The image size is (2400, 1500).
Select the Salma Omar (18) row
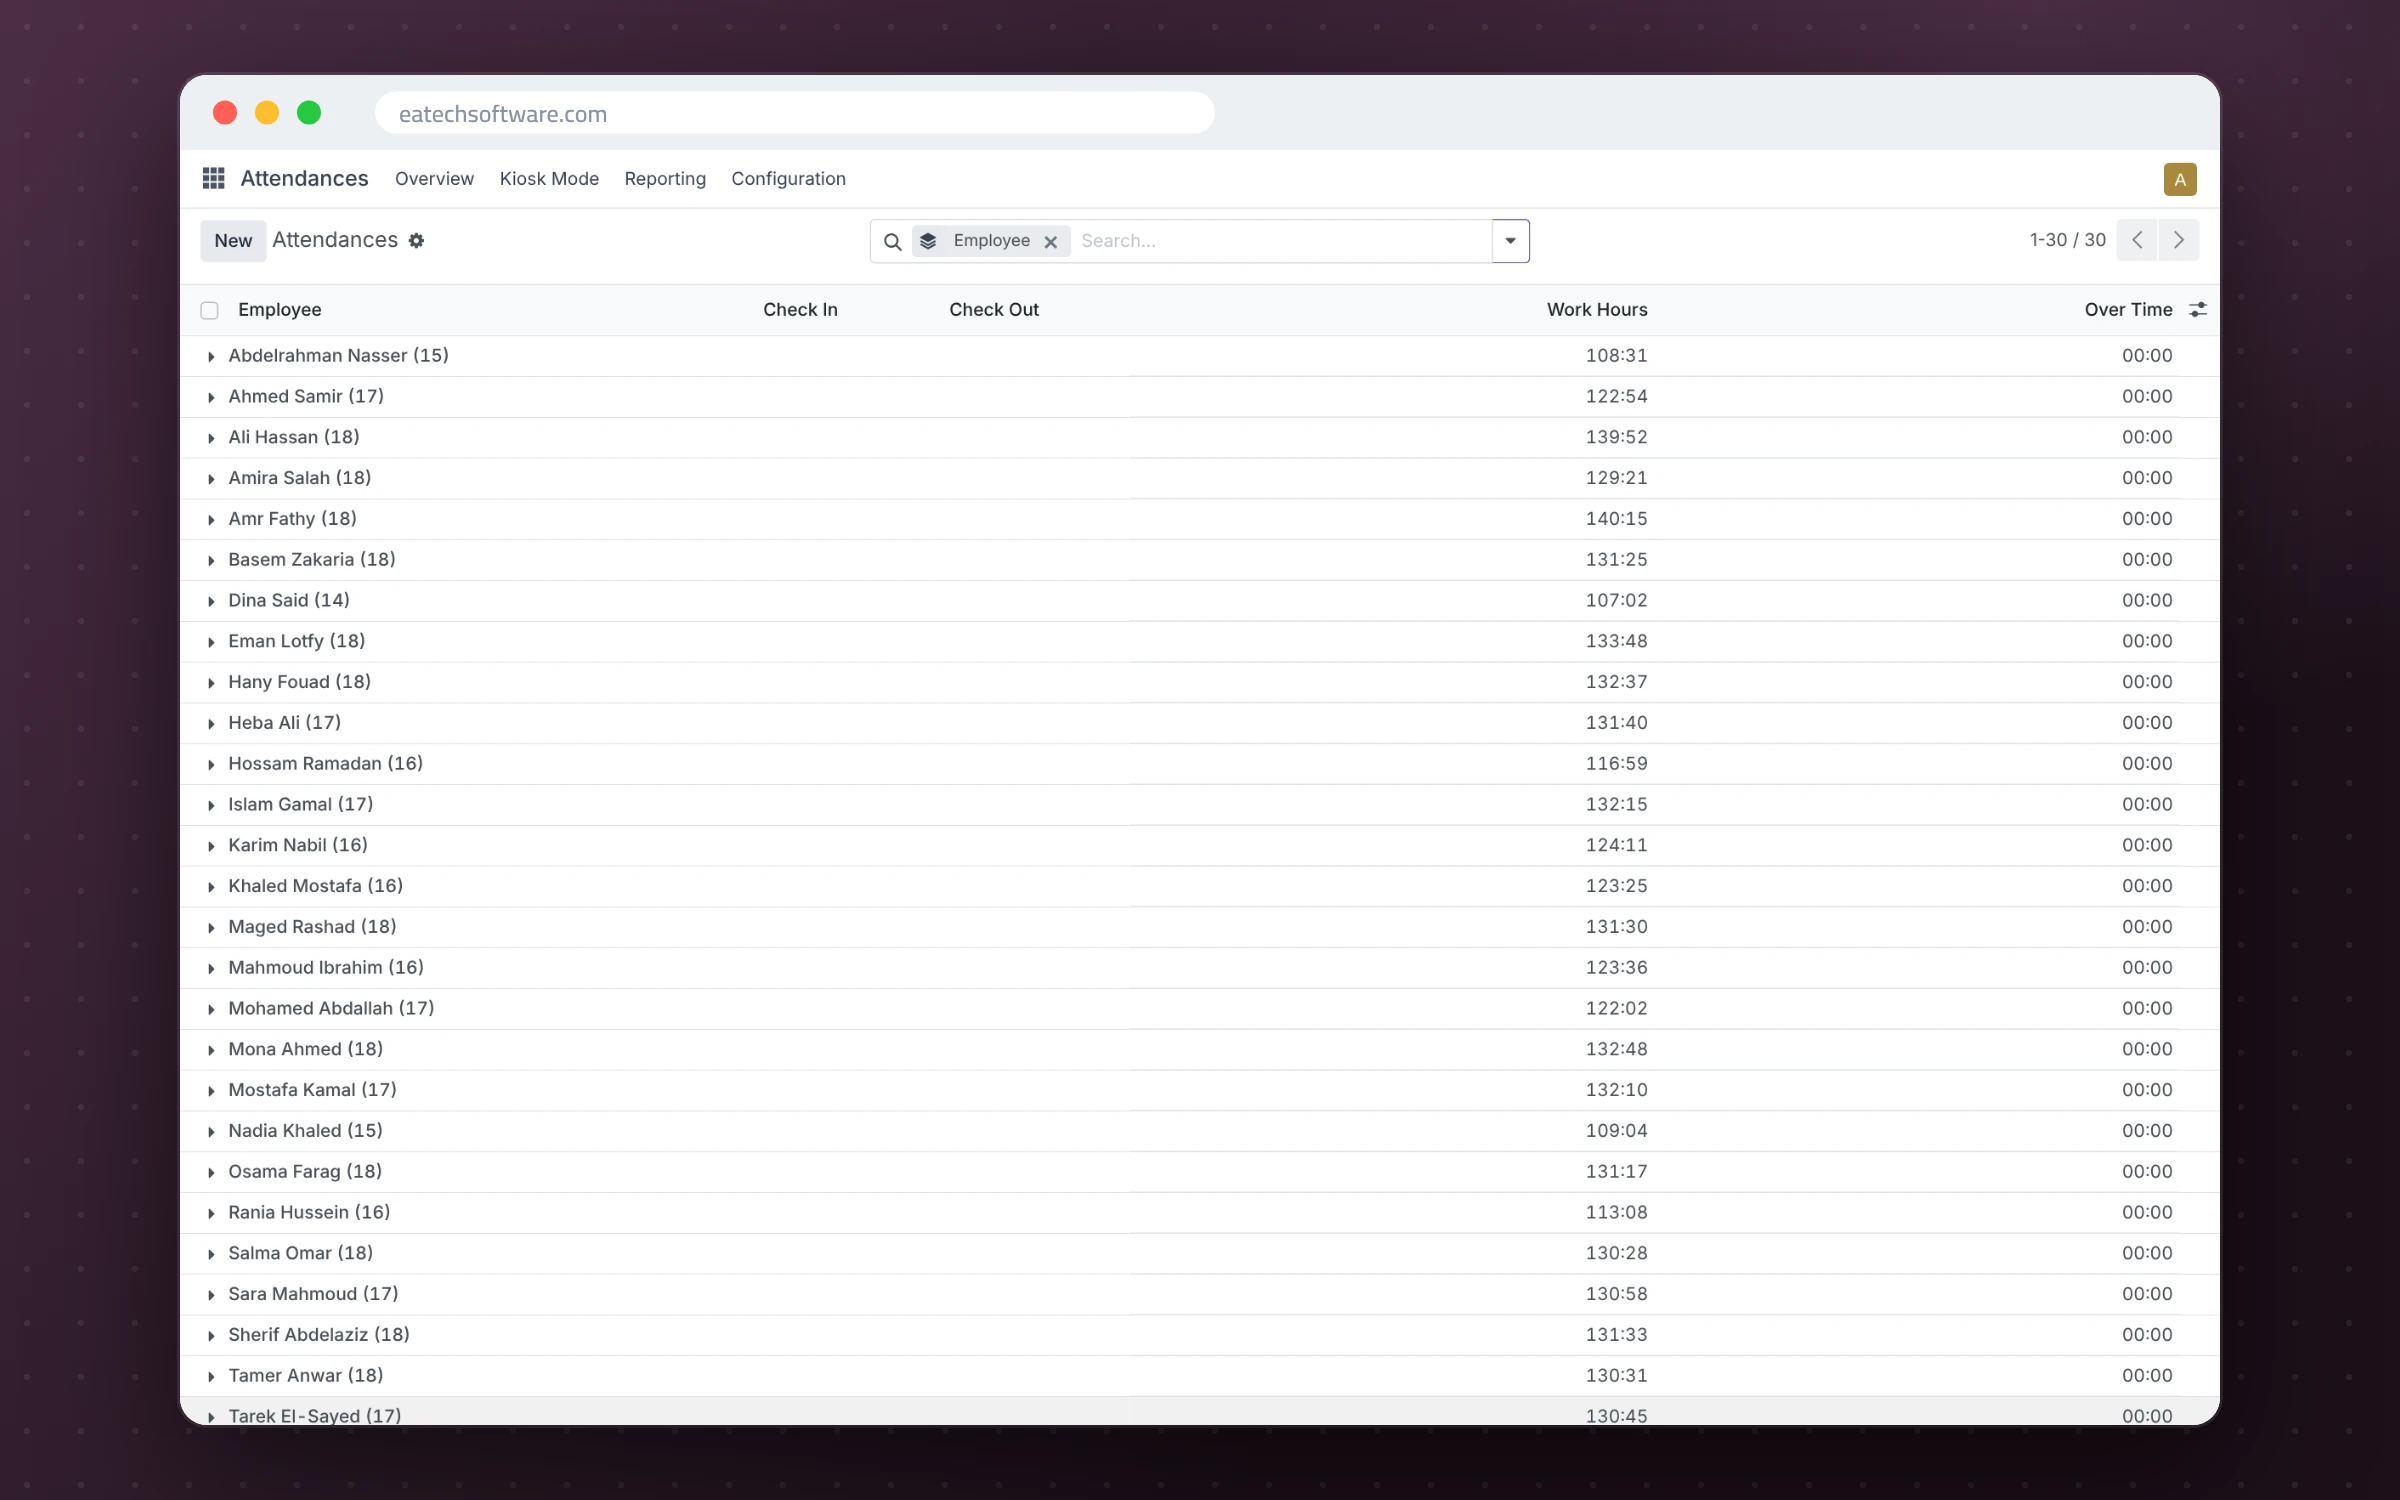1200,1253
